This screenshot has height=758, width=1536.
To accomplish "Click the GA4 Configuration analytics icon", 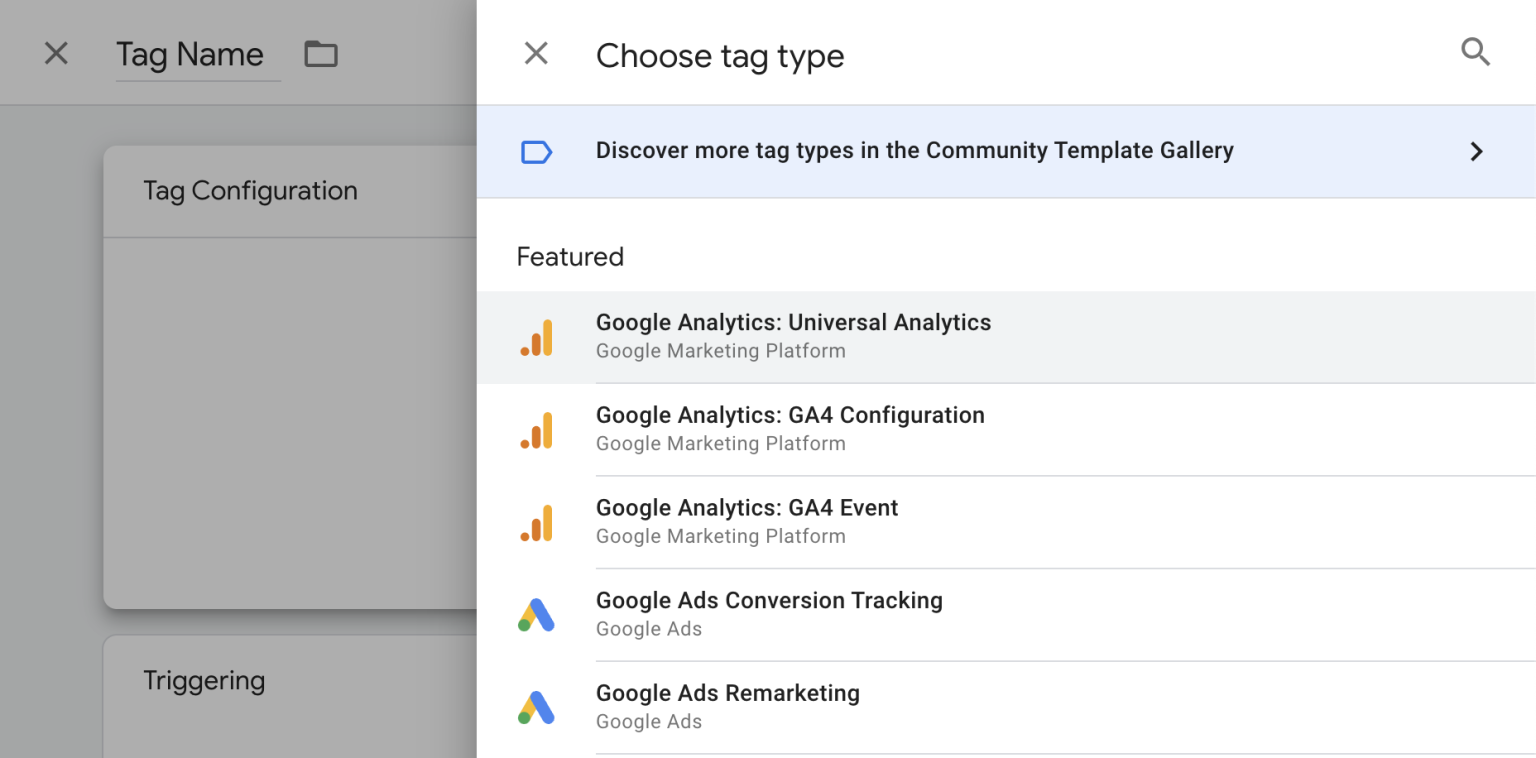I will [537, 430].
